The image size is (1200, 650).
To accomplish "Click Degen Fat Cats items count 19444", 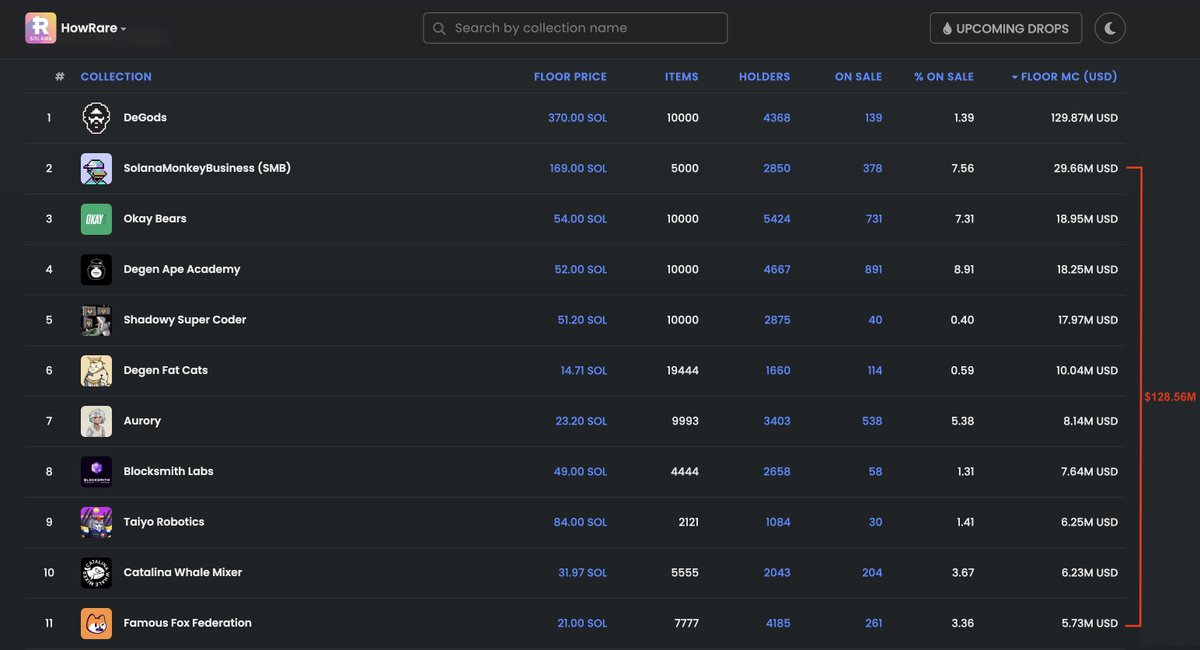I will click(682, 370).
